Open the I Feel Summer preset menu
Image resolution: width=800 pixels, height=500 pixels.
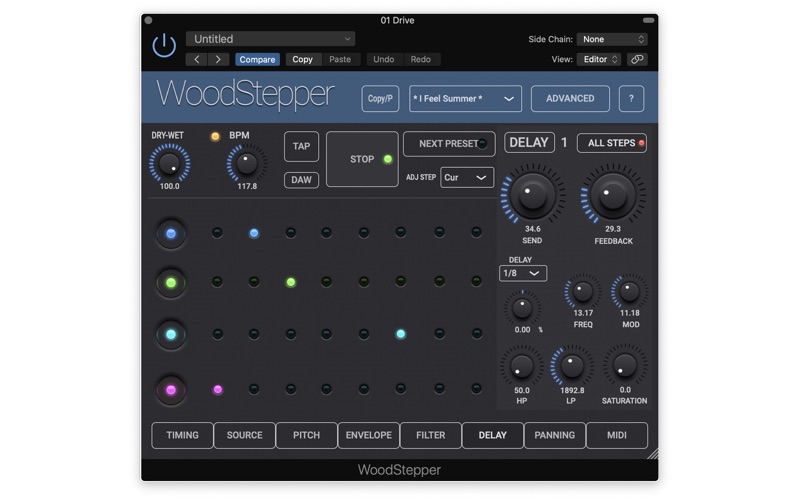(x=465, y=98)
